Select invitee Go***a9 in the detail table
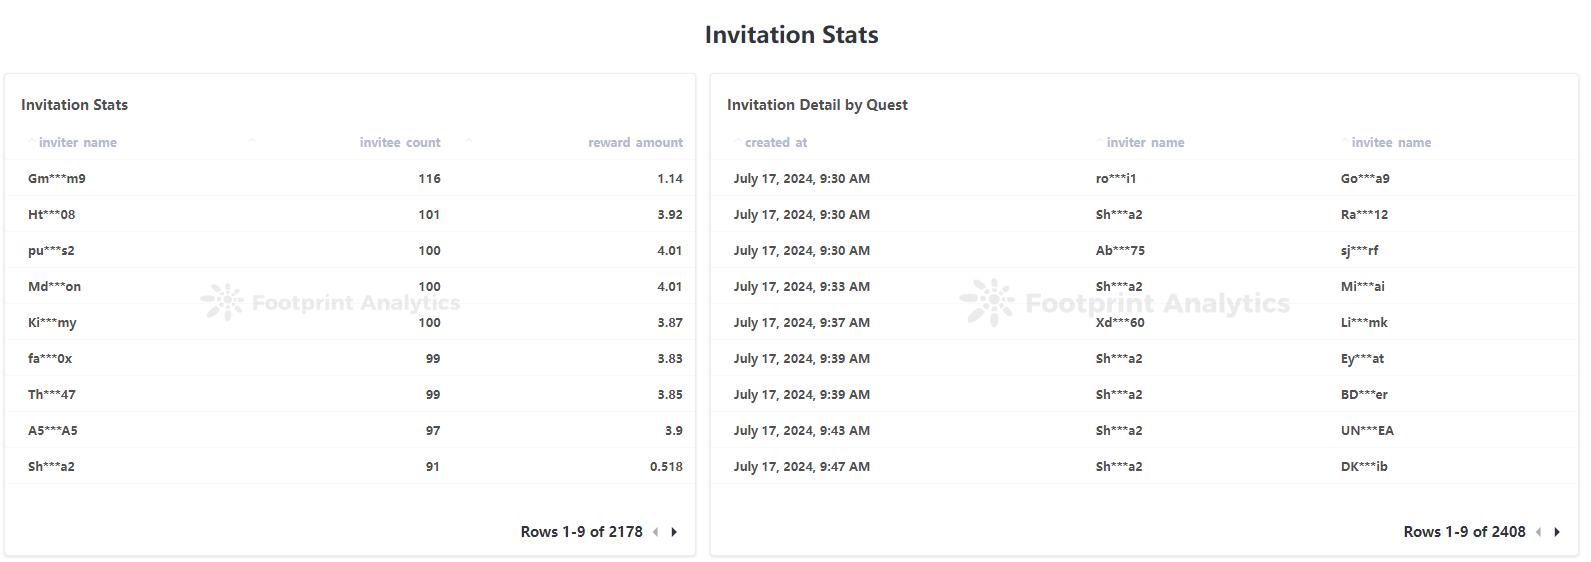This screenshot has height=562, width=1591. coord(1365,179)
